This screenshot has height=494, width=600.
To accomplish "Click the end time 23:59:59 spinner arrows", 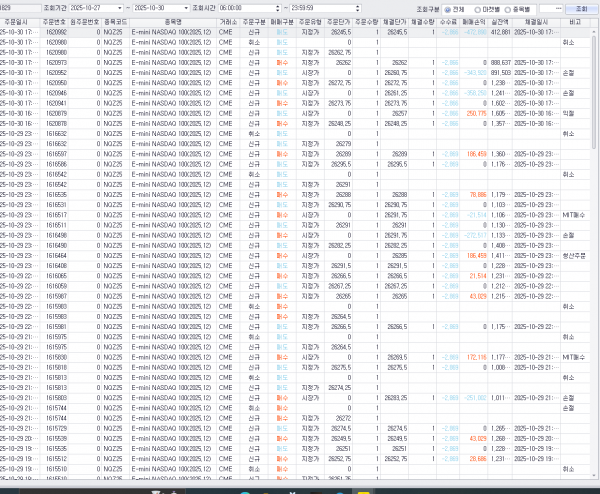I will pyautogui.click(x=357, y=8).
